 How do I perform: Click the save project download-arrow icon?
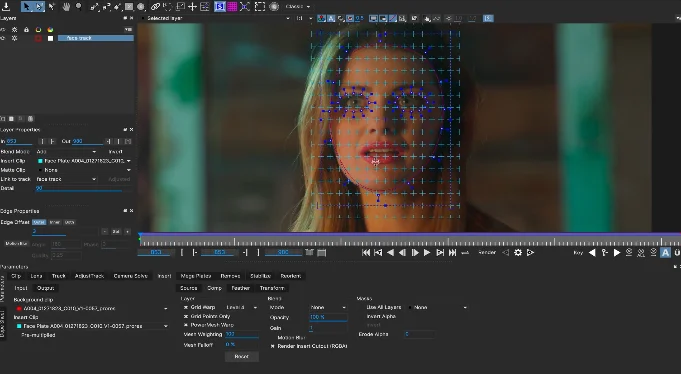[6, 6]
